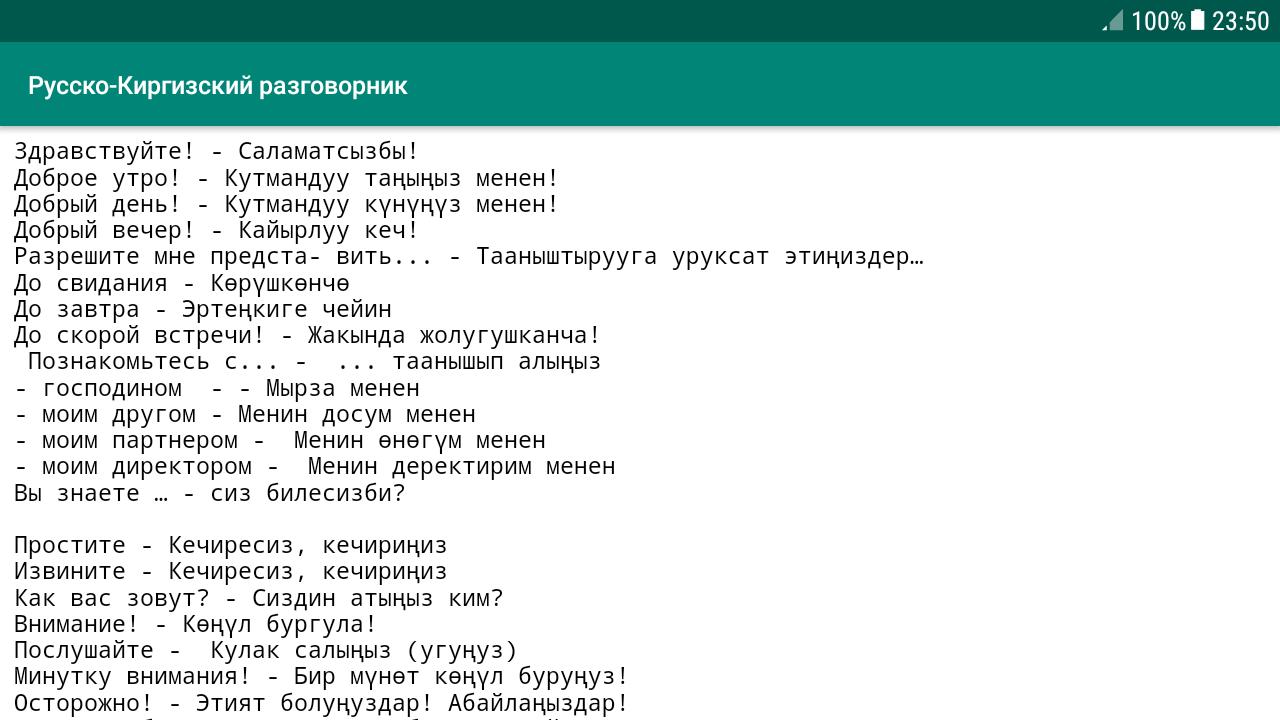Tap the line starting 'Разрешите мне предста- вить...'
This screenshot has width=1280, height=720.
point(469,257)
